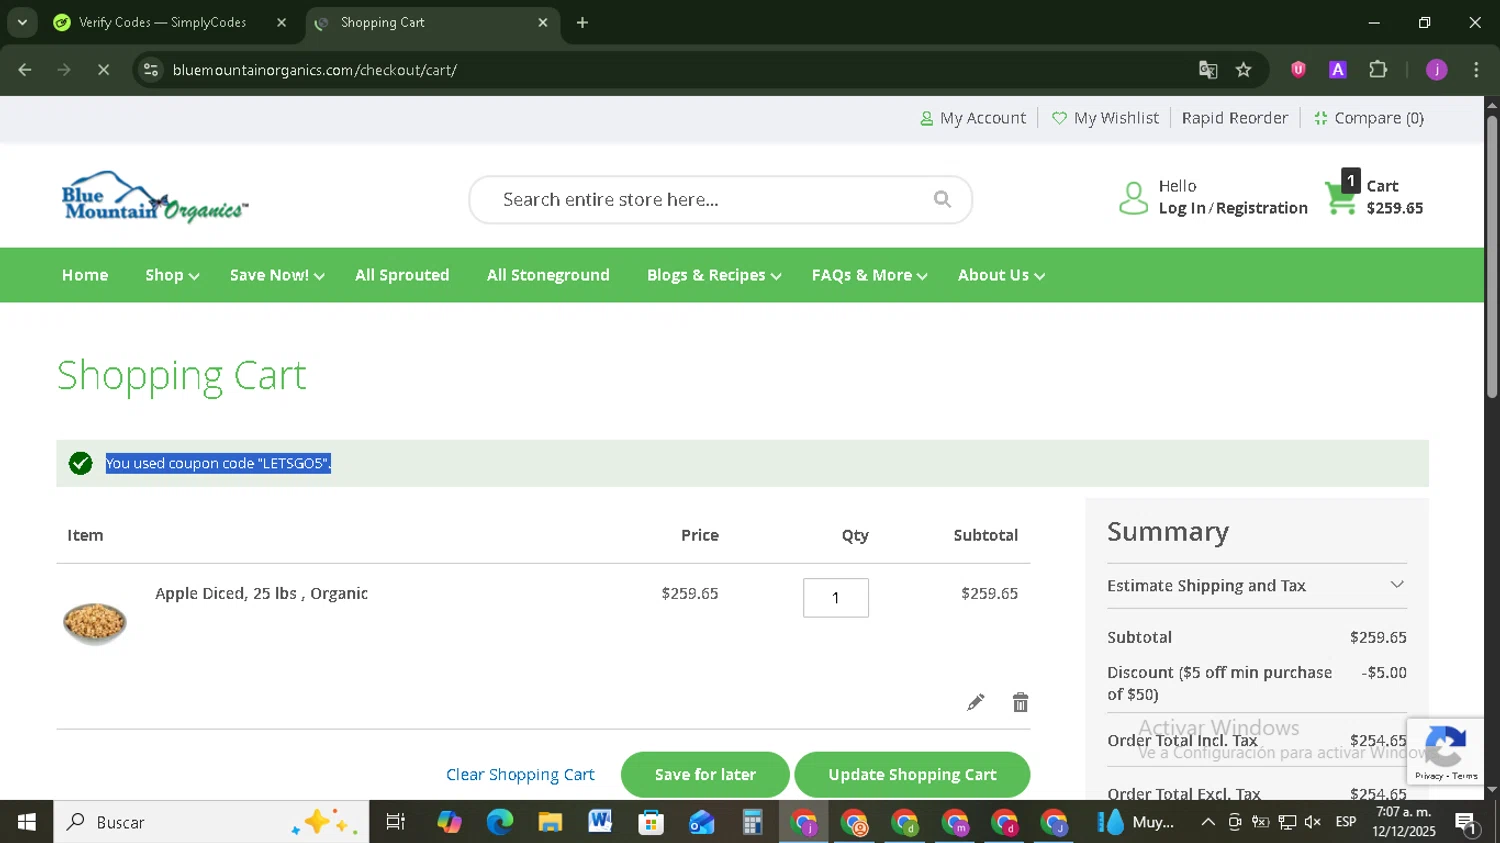The width and height of the screenshot is (1500, 843).
Task: Launch Microsoft Edge from taskbar
Action: [x=499, y=822]
